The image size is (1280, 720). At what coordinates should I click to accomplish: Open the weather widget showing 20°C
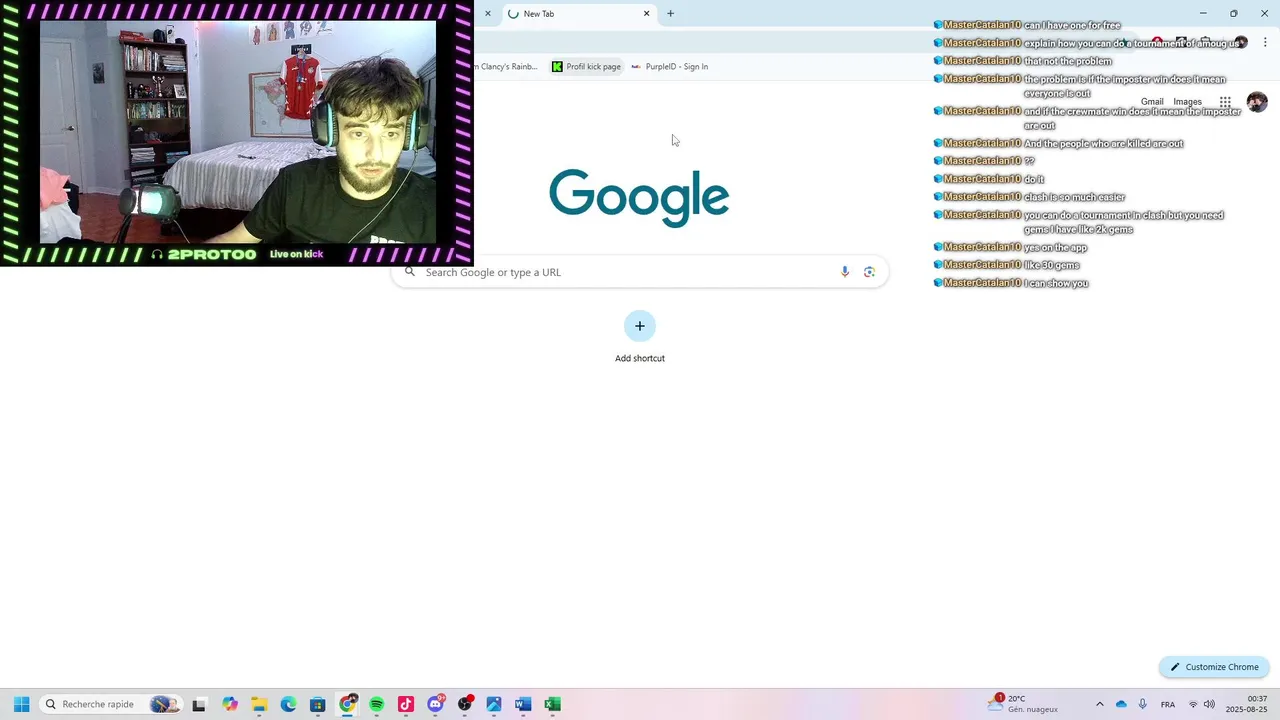pos(1024,704)
